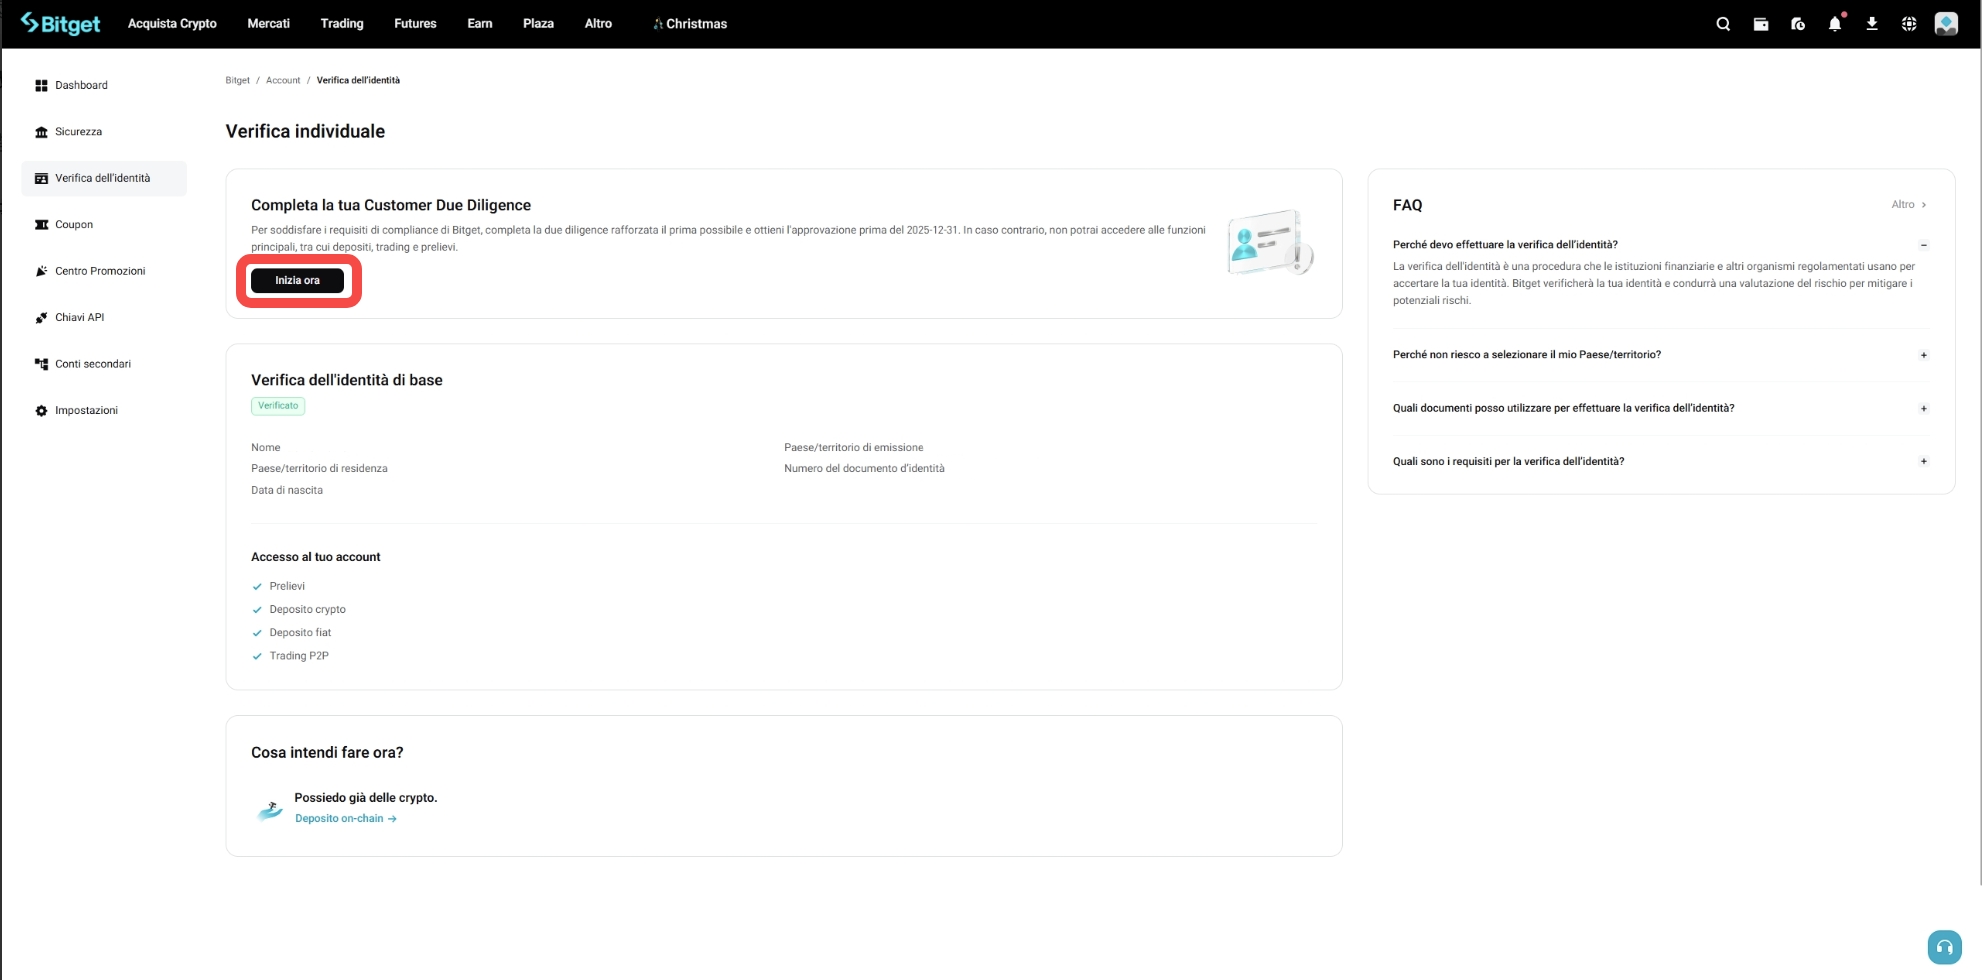Image resolution: width=1982 pixels, height=980 pixels.
Task: Click the app download icon
Action: pyautogui.click(x=1871, y=23)
